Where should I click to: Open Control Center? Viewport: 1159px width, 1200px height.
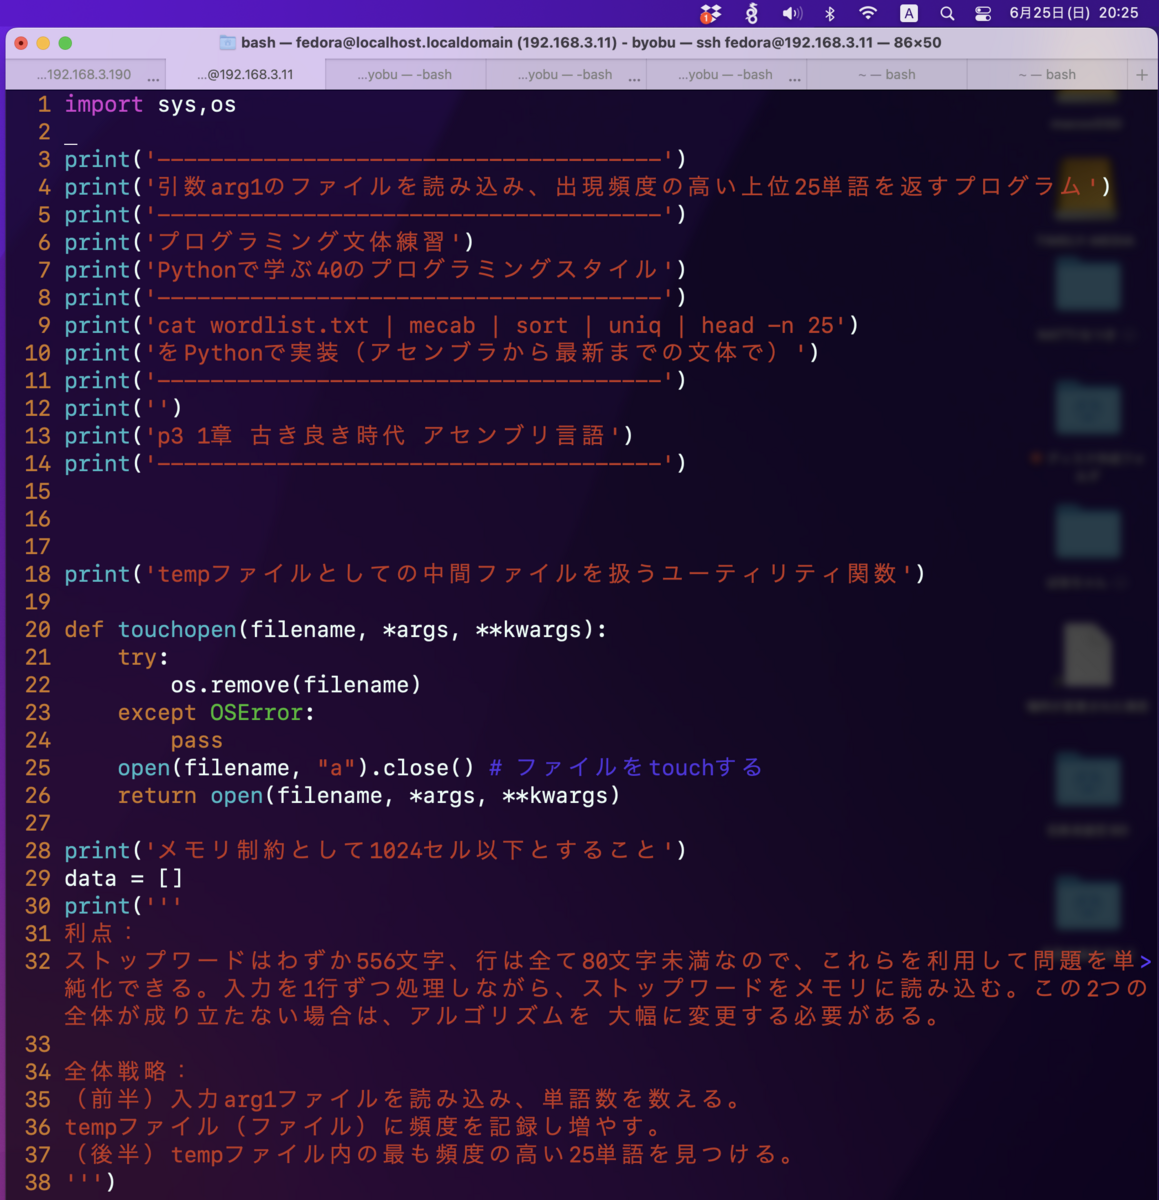(982, 13)
